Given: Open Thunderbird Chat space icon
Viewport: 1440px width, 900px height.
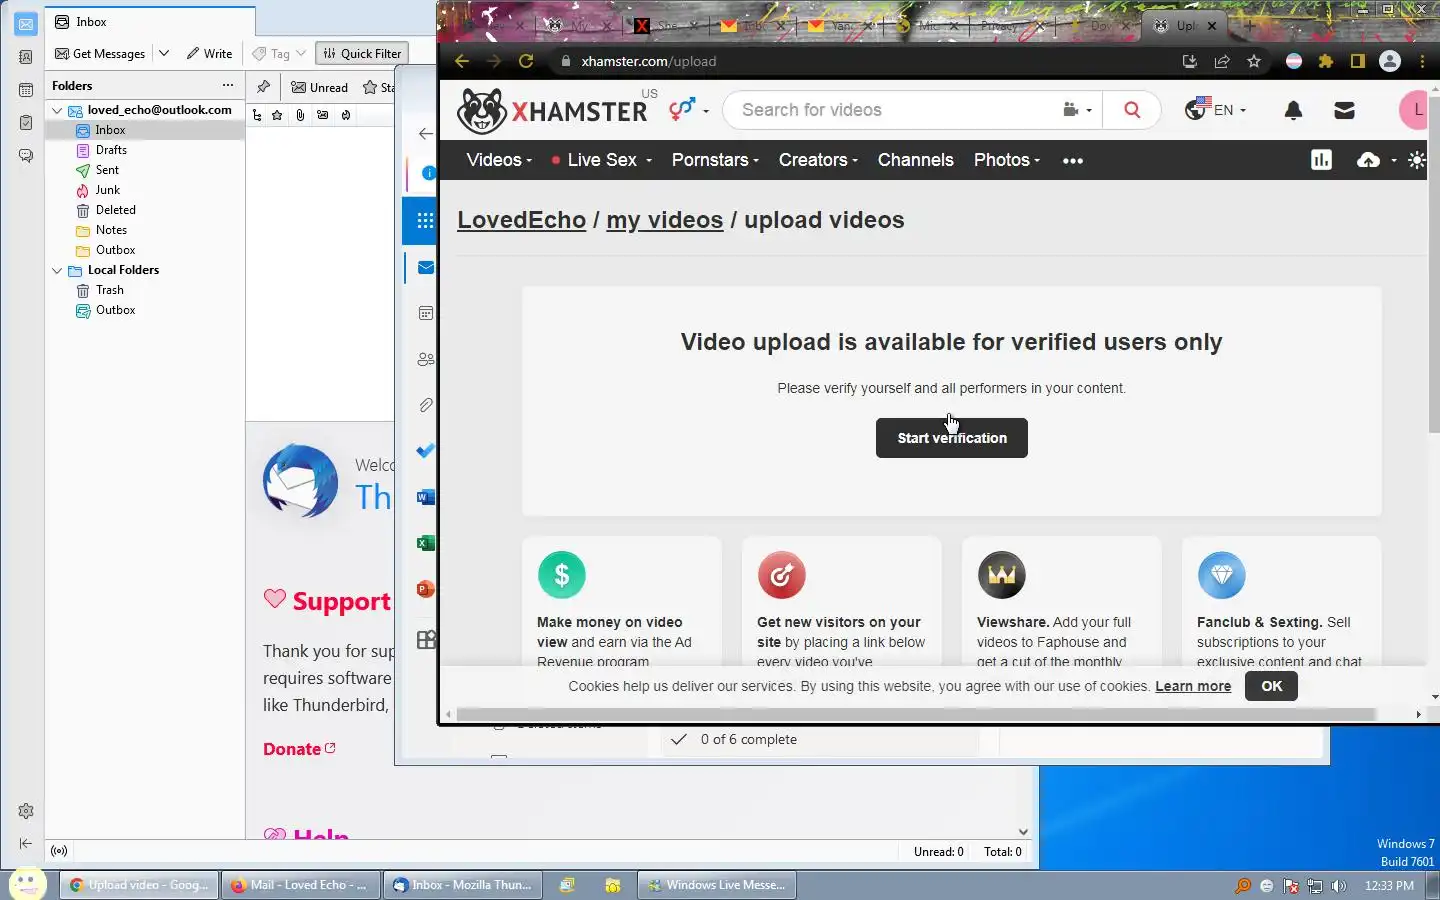Looking at the screenshot, I should pyautogui.click(x=26, y=156).
